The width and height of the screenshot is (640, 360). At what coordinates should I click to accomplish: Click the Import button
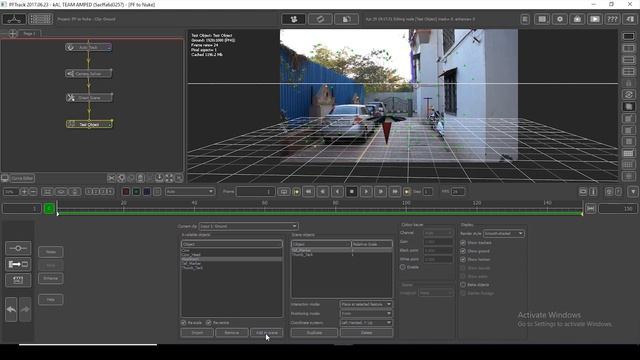click(197, 333)
